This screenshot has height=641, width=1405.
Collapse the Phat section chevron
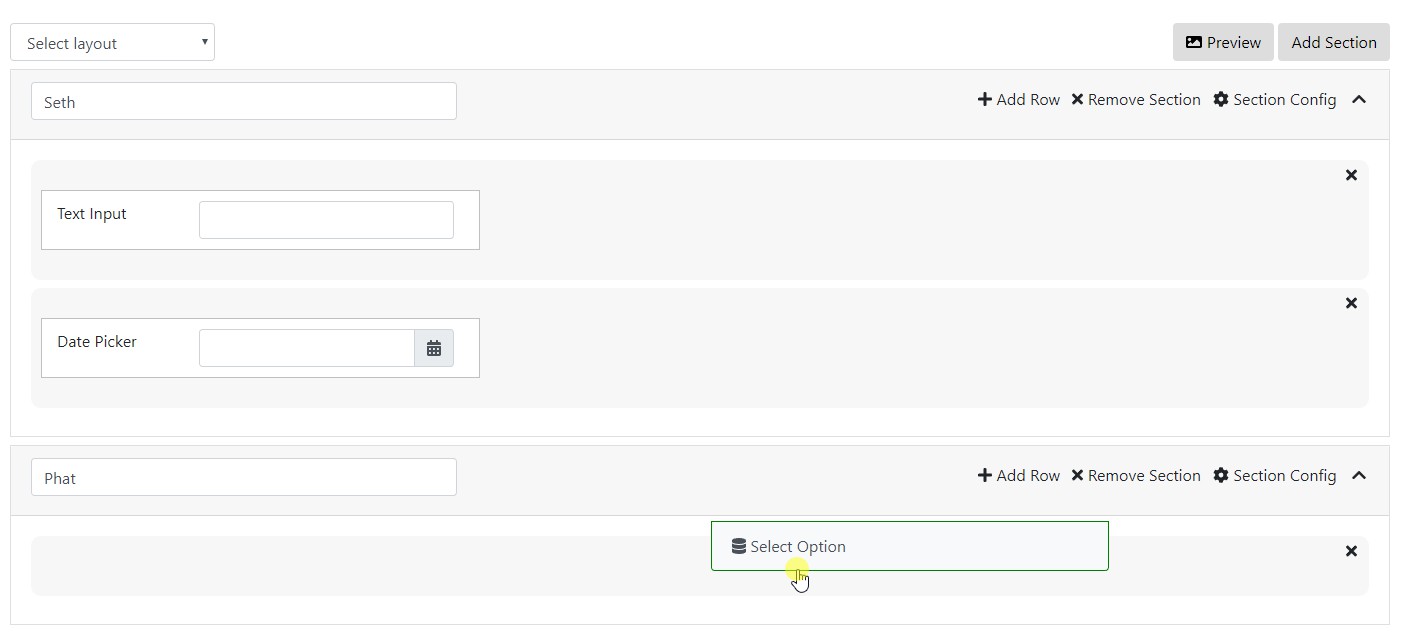click(1359, 476)
